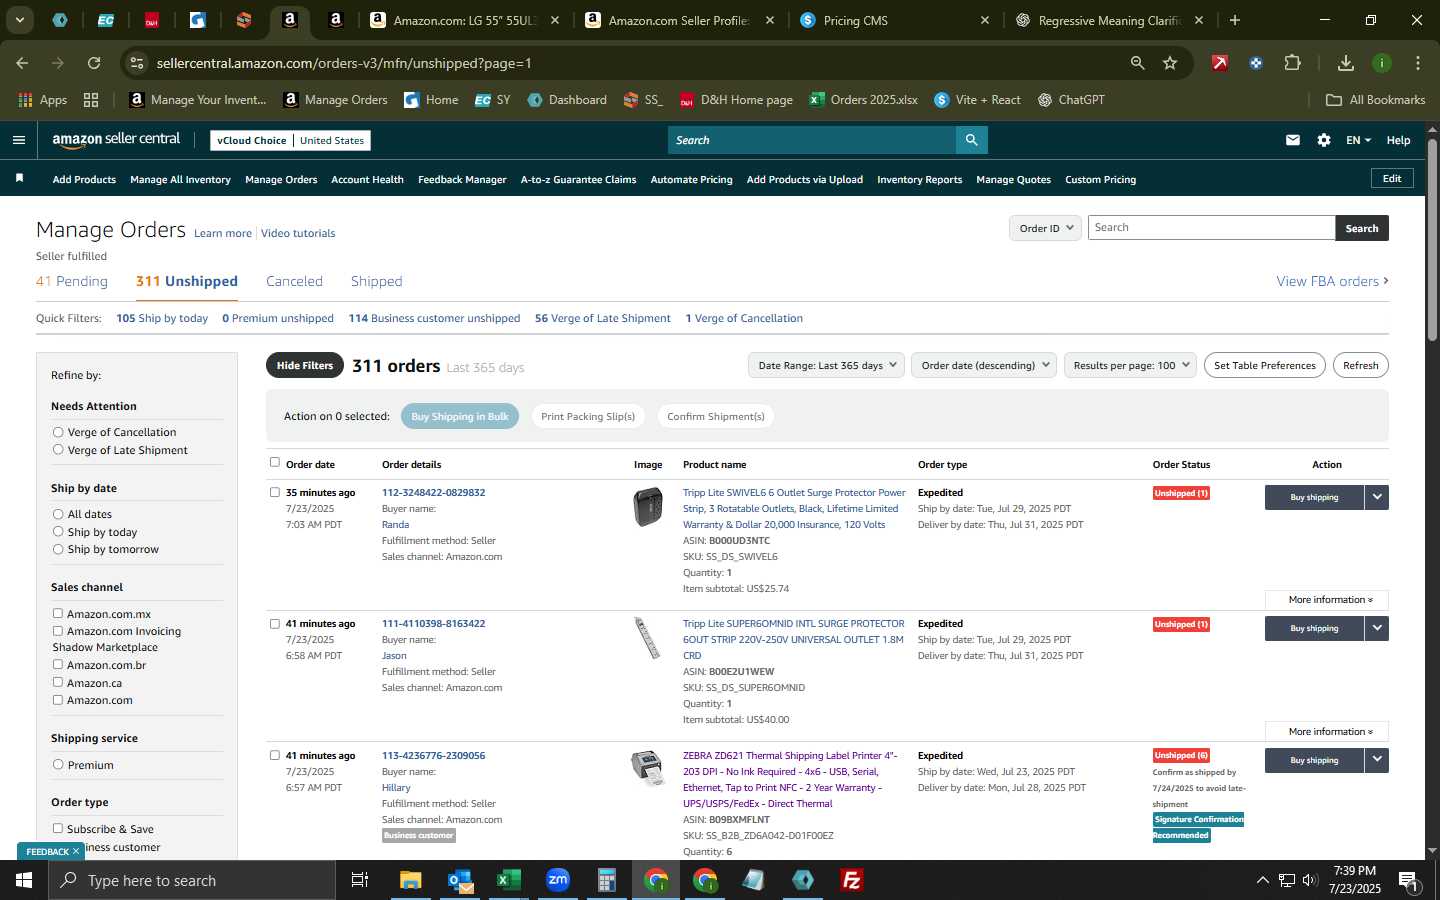Switch to the 41 Pending tab
Screen dimensions: 1440x900
pos(72,281)
